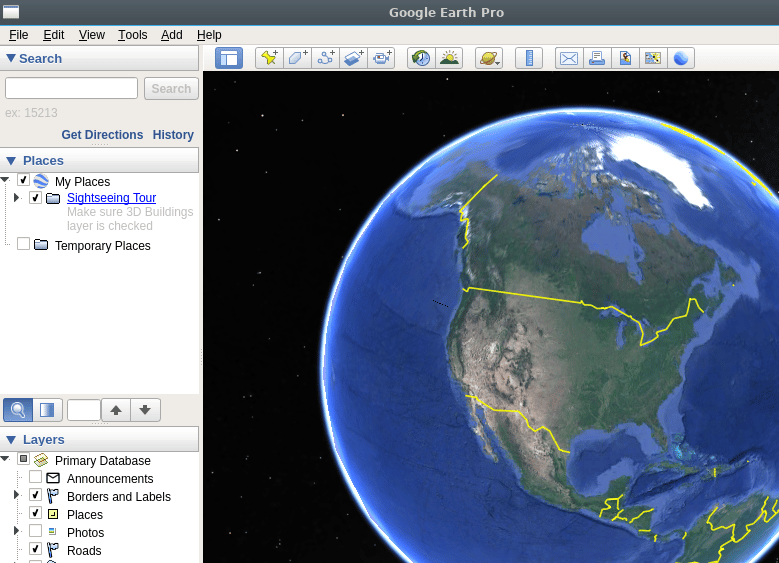Image resolution: width=779 pixels, height=563 pixels.
Task: Click the Temporary Places folder icon
Action: [x=41, y=245]
